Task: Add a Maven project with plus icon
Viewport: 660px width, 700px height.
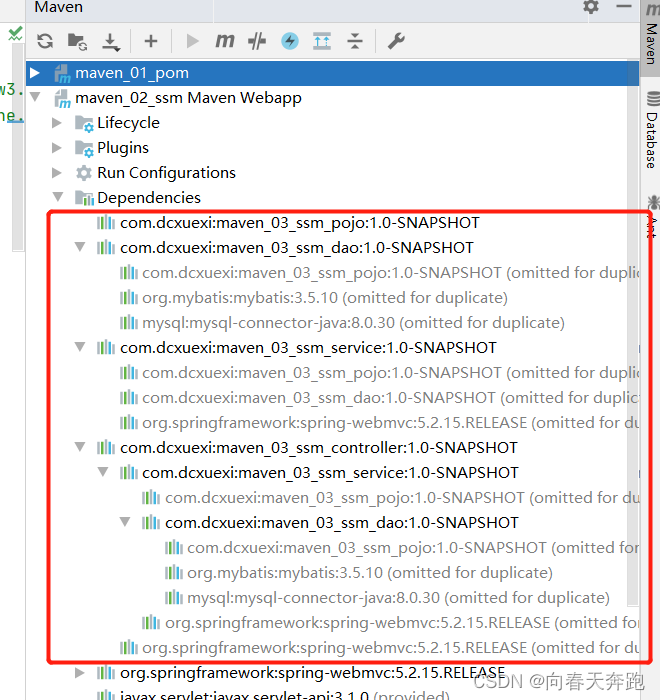Action: [151, 41]
